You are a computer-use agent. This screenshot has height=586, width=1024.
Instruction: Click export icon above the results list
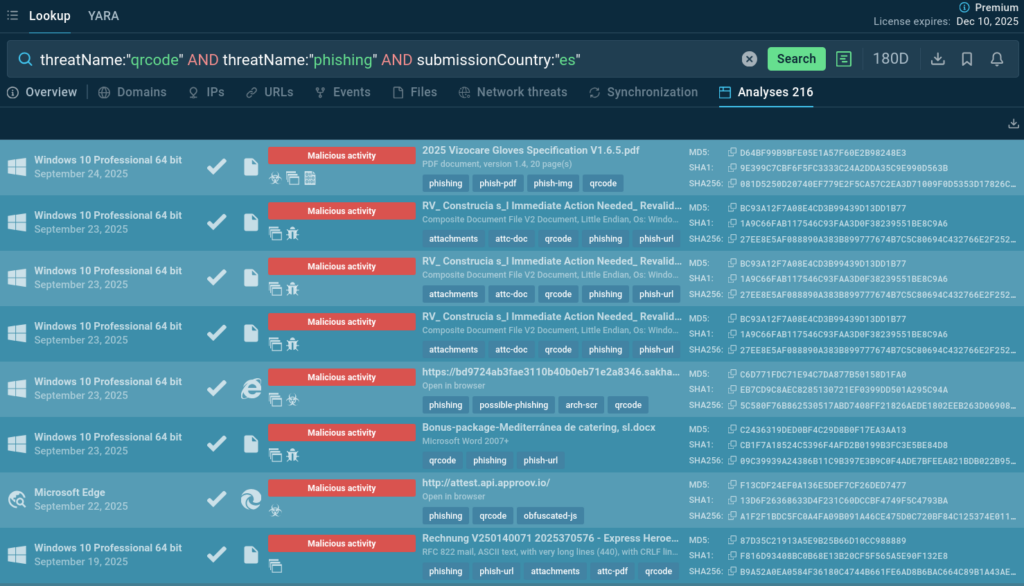(x=1014, y=124)
